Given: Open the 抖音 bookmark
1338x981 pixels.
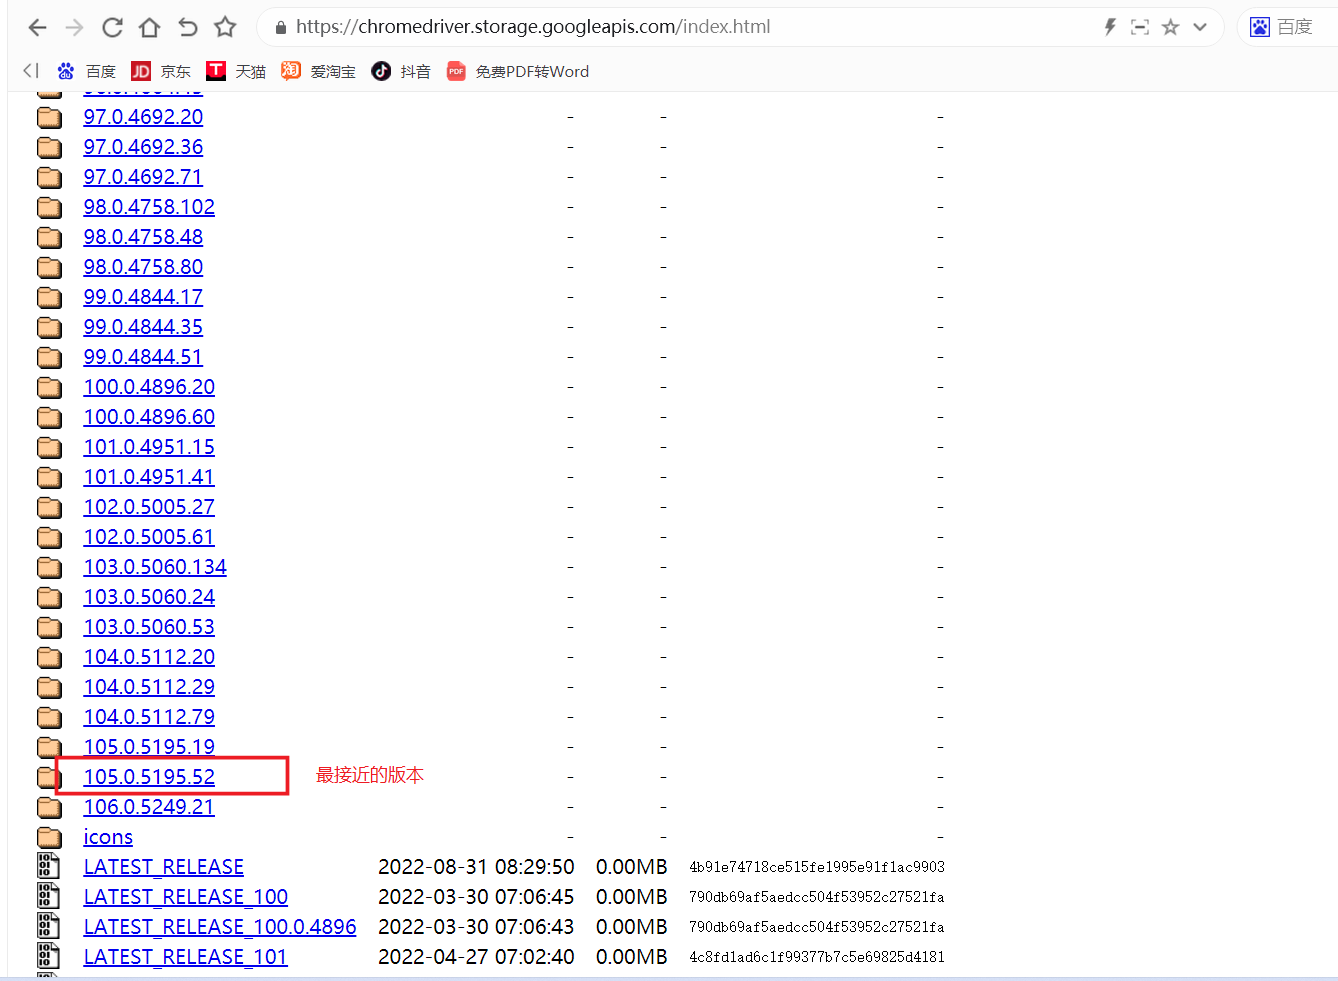Looking at the screenshot, I should [x=401, y=71].
